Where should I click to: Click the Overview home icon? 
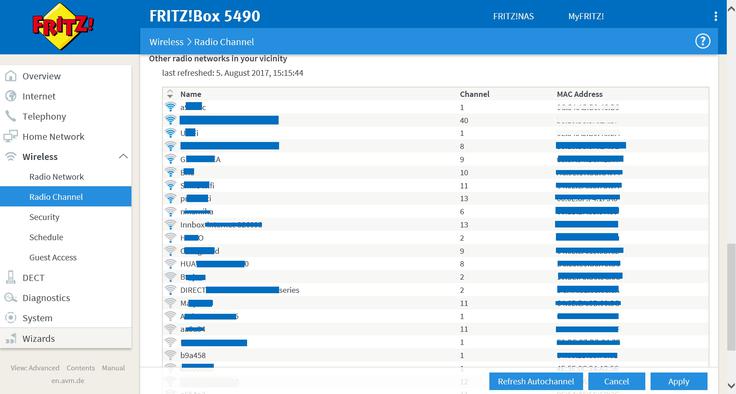(10, 76)
